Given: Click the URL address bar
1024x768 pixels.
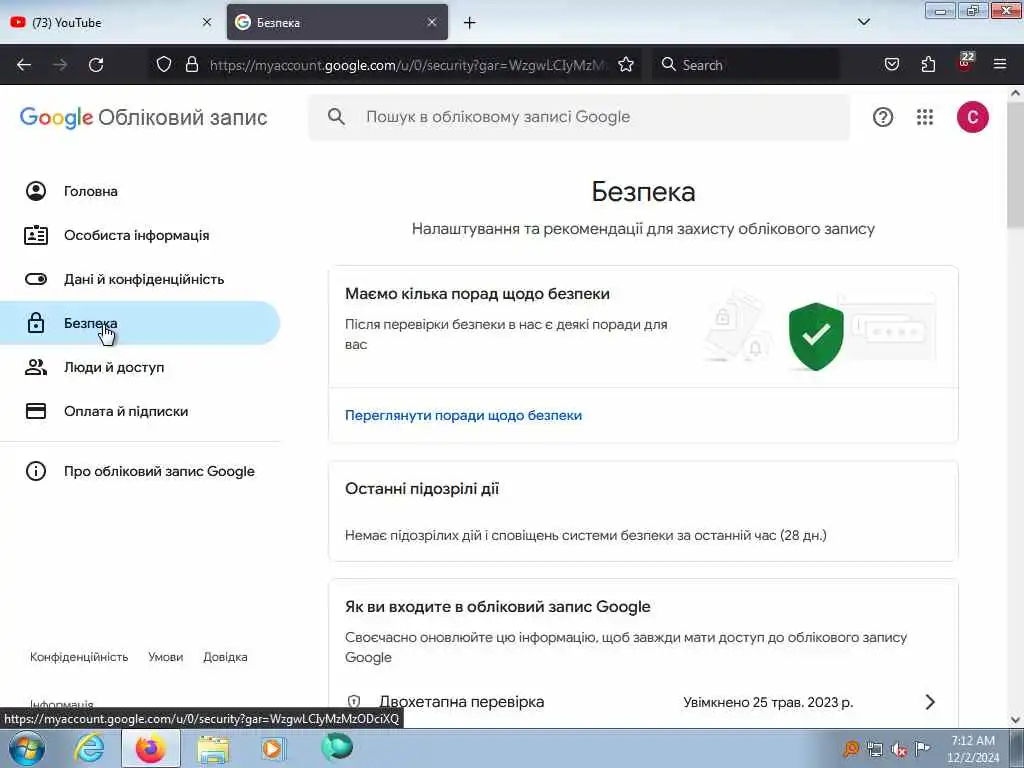Looking at the screenshot, I should (x=408, y=65).
